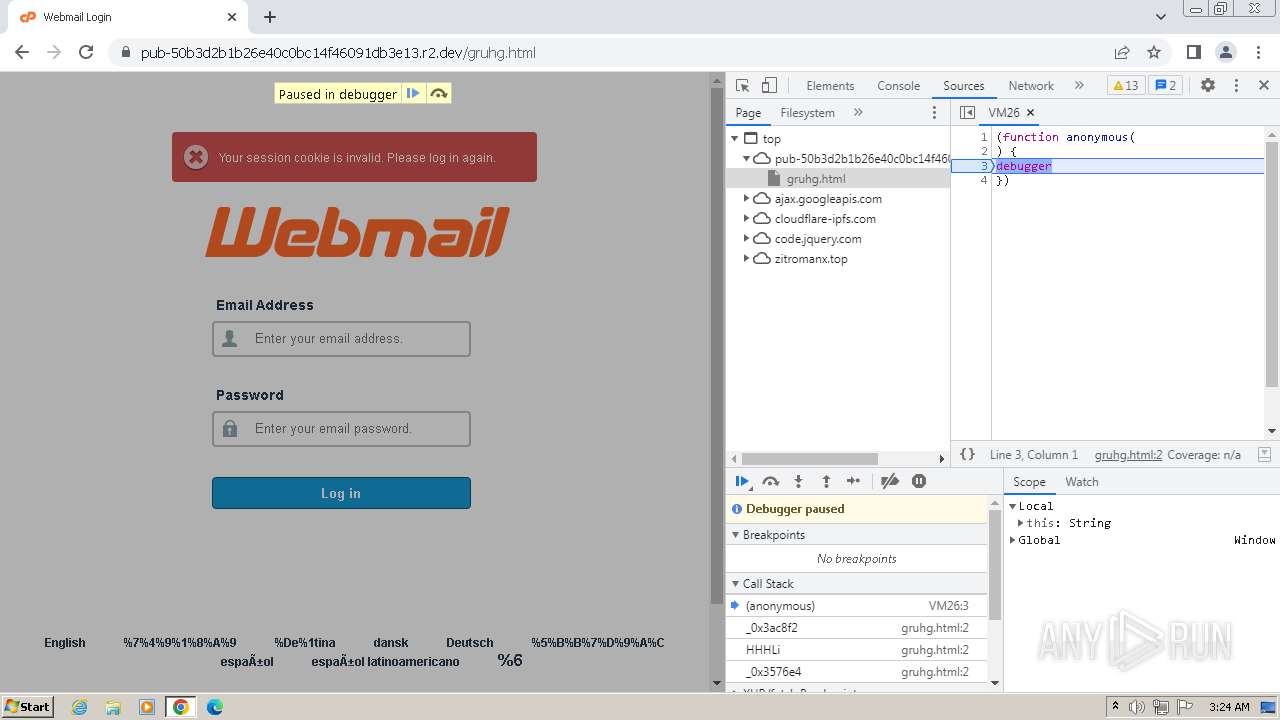This screenshot has width=1280, height=720.
Task: Deactivate breakpoints
Action: point(889,481)
